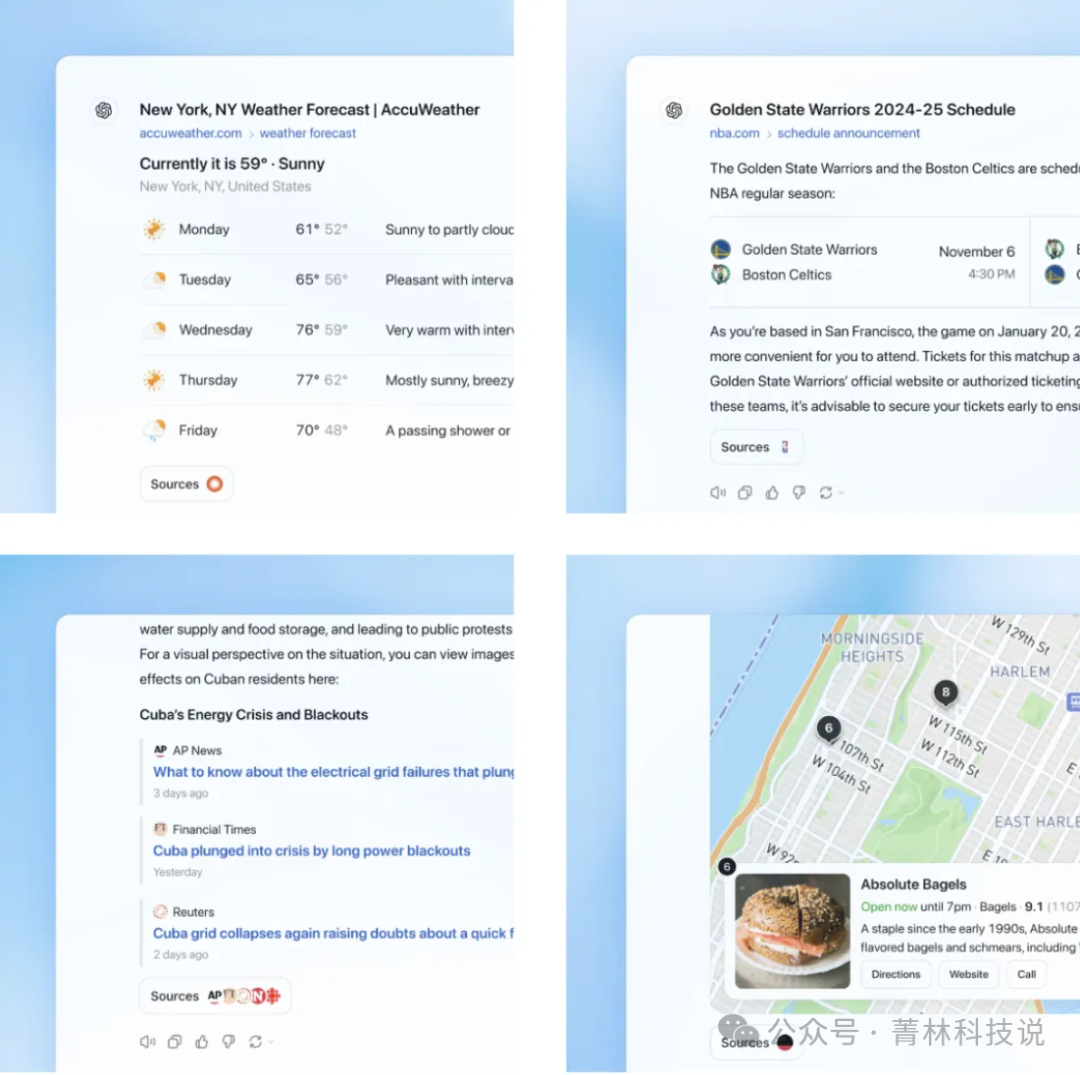Like the Cuba energy crisis response
The image size is (1080, 1075).
pos(201,1041)
